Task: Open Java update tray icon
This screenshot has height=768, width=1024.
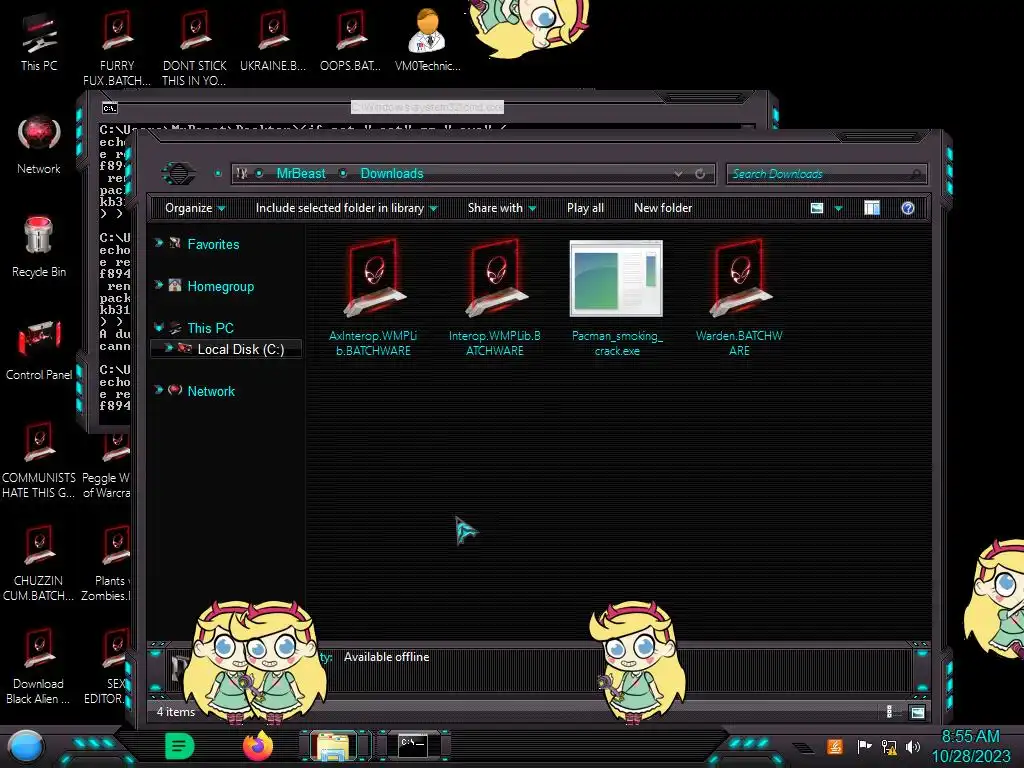Action: 834,746
